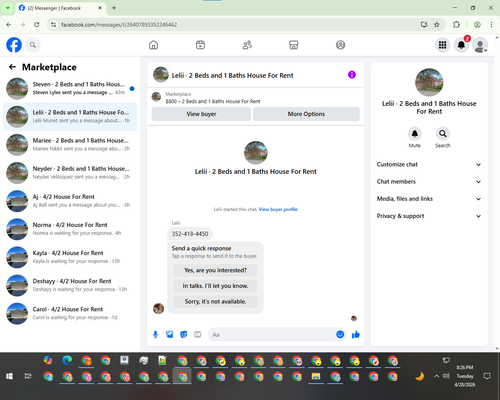Go to the Home feed icon
Screen dimensions: 500x400
[153, 45]
